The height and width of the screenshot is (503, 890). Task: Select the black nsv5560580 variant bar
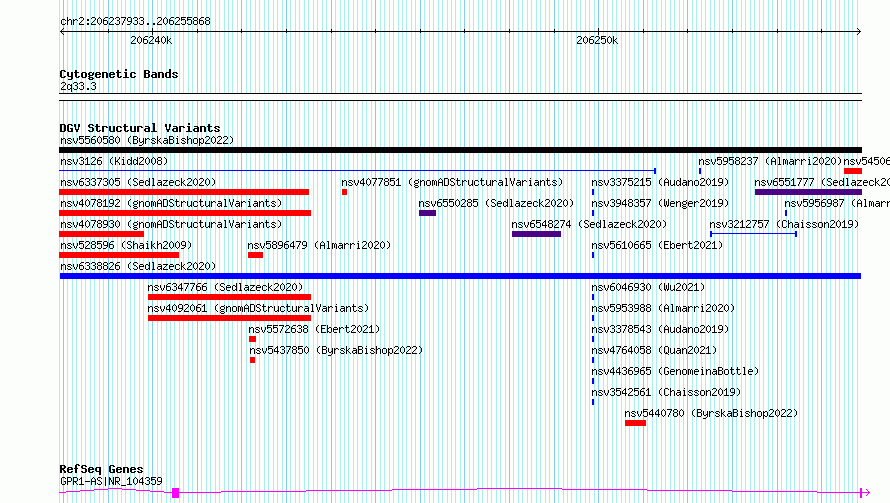pyautogui.click(x=460, y=150)
